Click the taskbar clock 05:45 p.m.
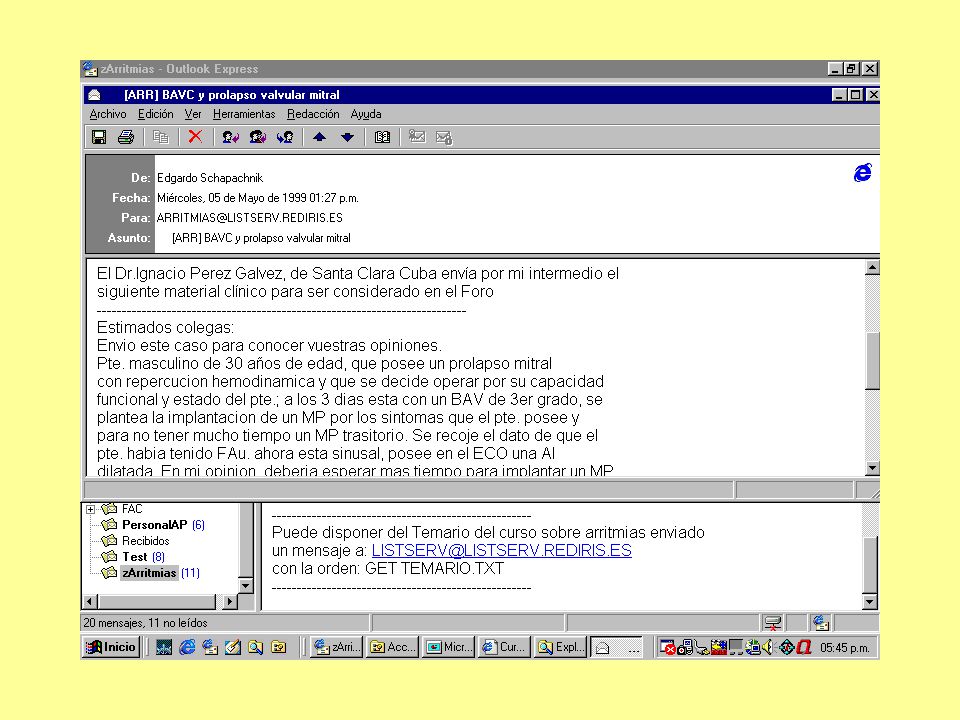 click(x=844, y=648)
